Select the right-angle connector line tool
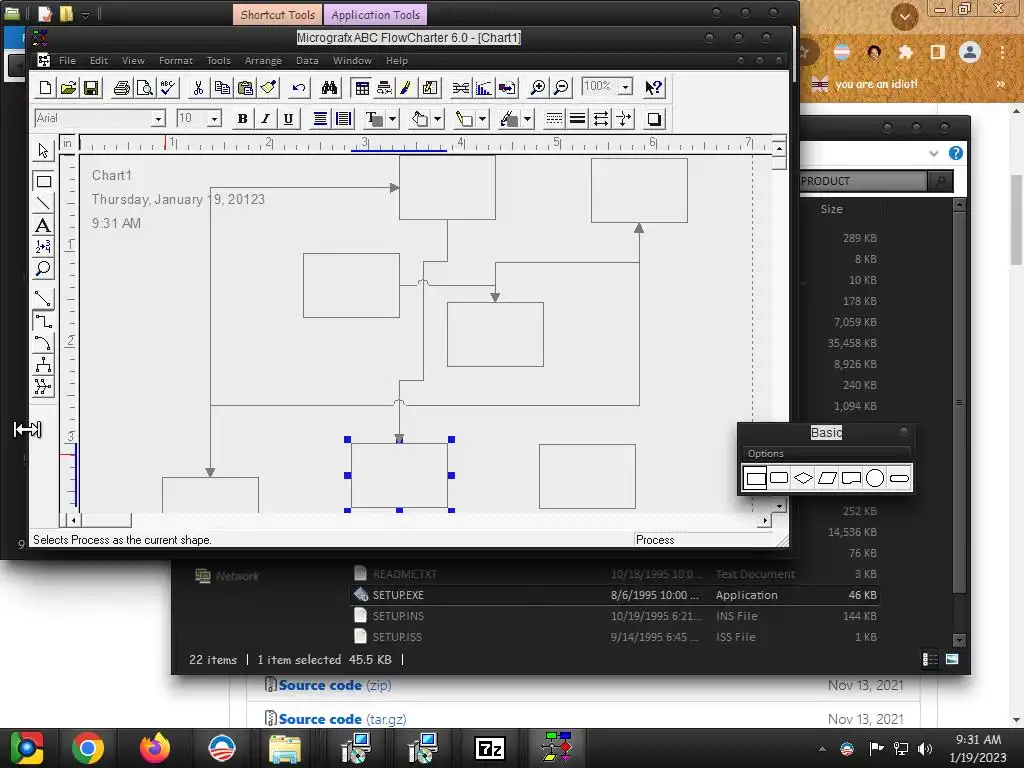1024x768 pixels. click(43, 321)
